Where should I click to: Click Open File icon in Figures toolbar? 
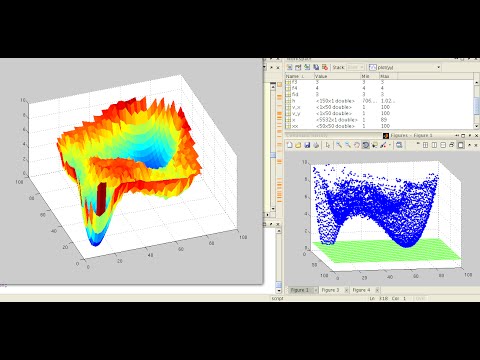pos(298,145)
